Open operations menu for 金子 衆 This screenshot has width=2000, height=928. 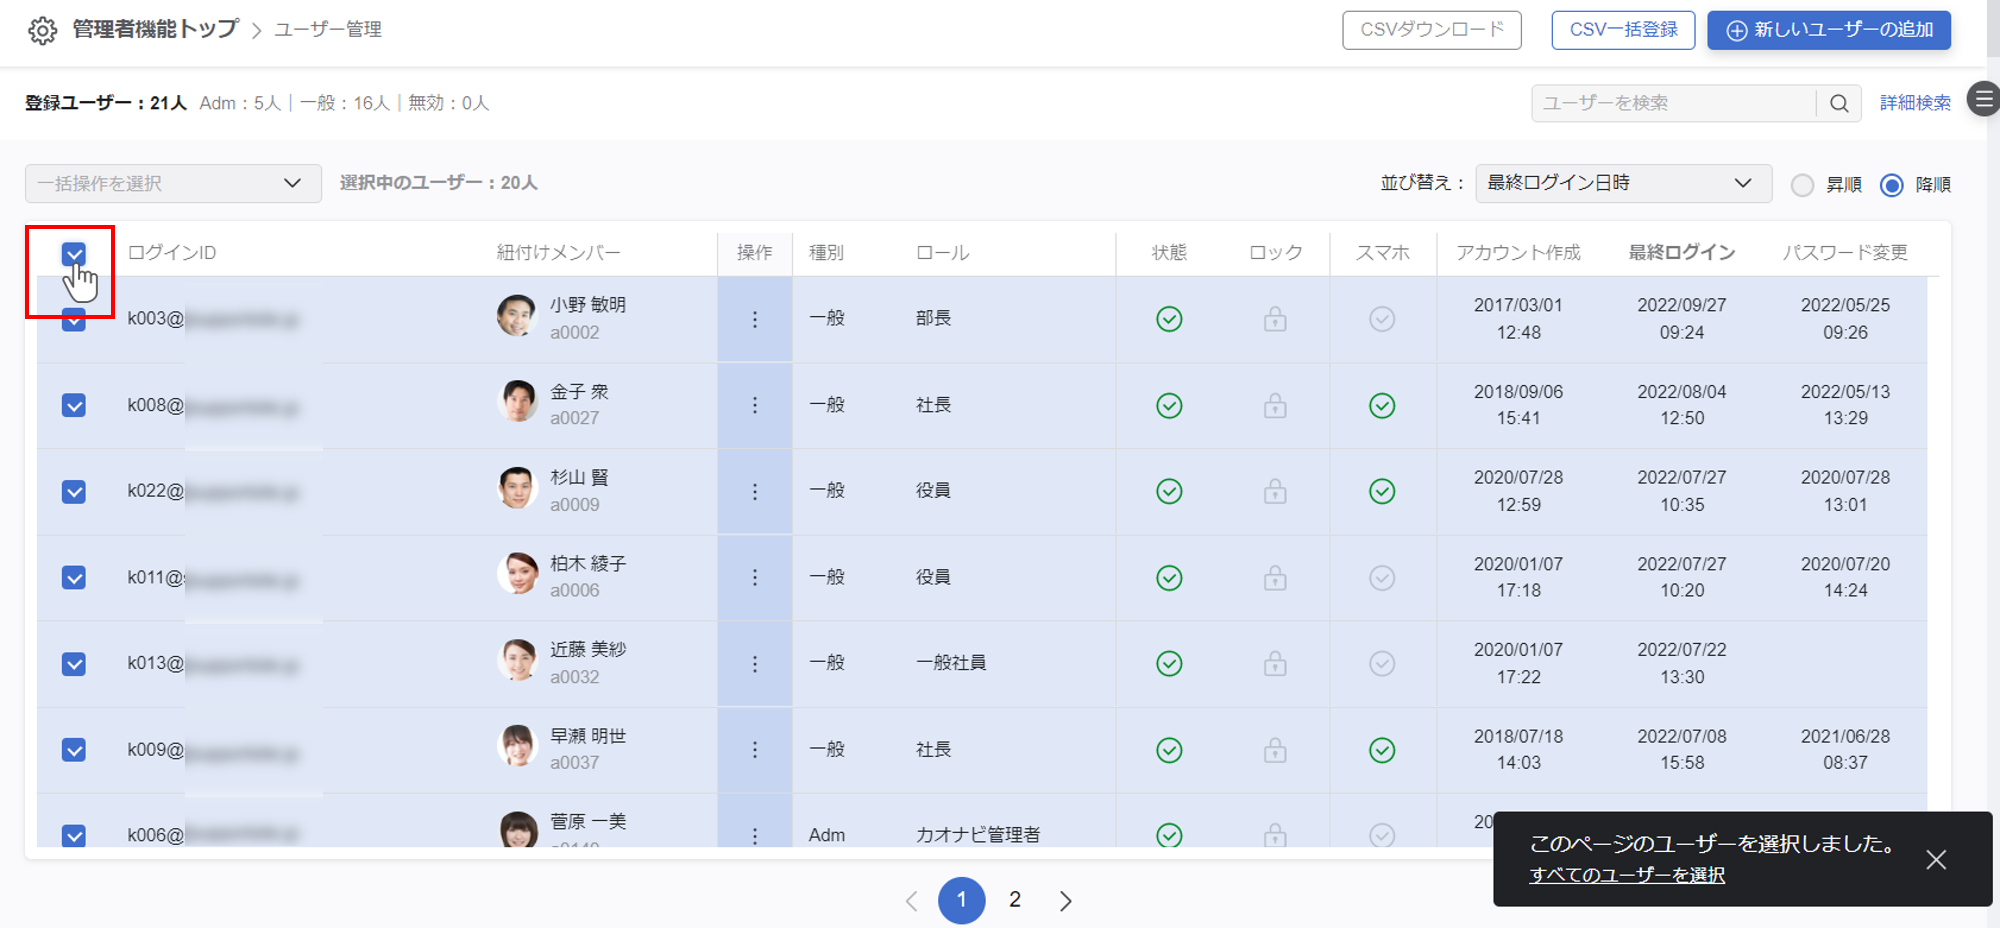click(755, 405)
